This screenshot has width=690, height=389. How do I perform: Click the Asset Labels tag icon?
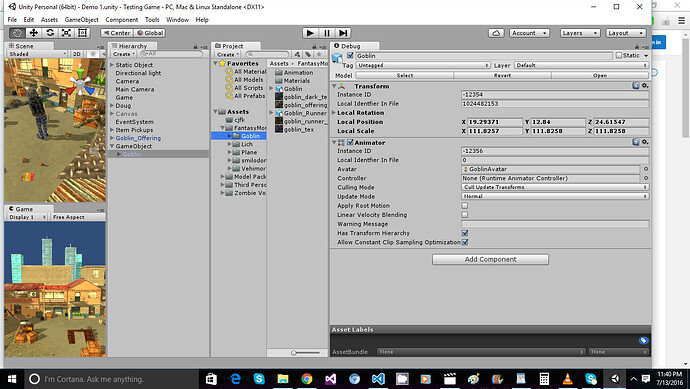tap(643, 341)
